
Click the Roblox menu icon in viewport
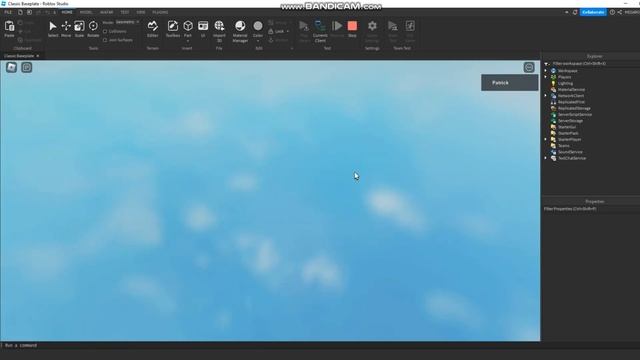(x=11, y=67)
